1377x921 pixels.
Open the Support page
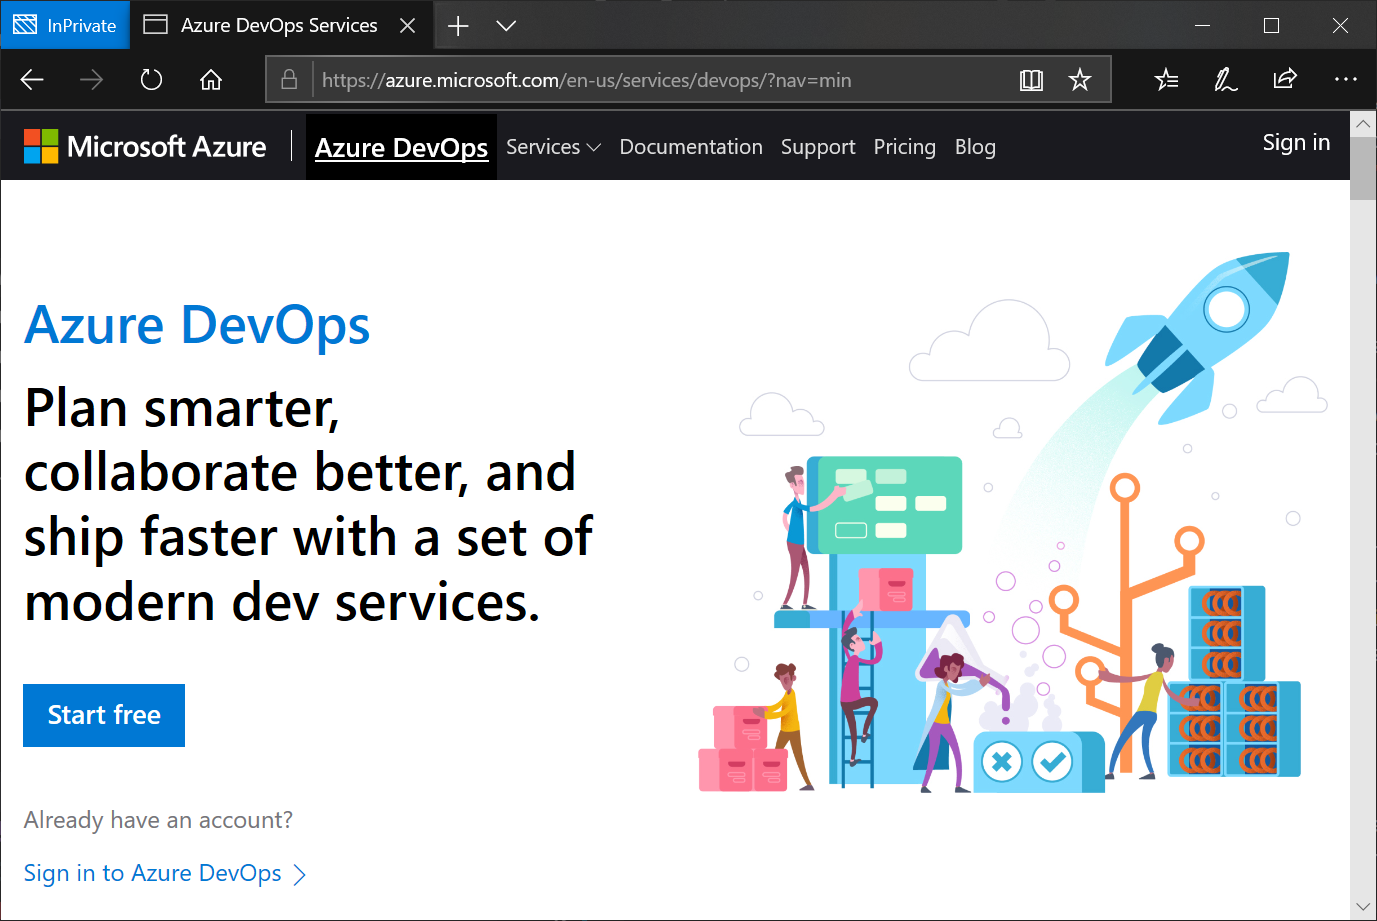(818, 147)
